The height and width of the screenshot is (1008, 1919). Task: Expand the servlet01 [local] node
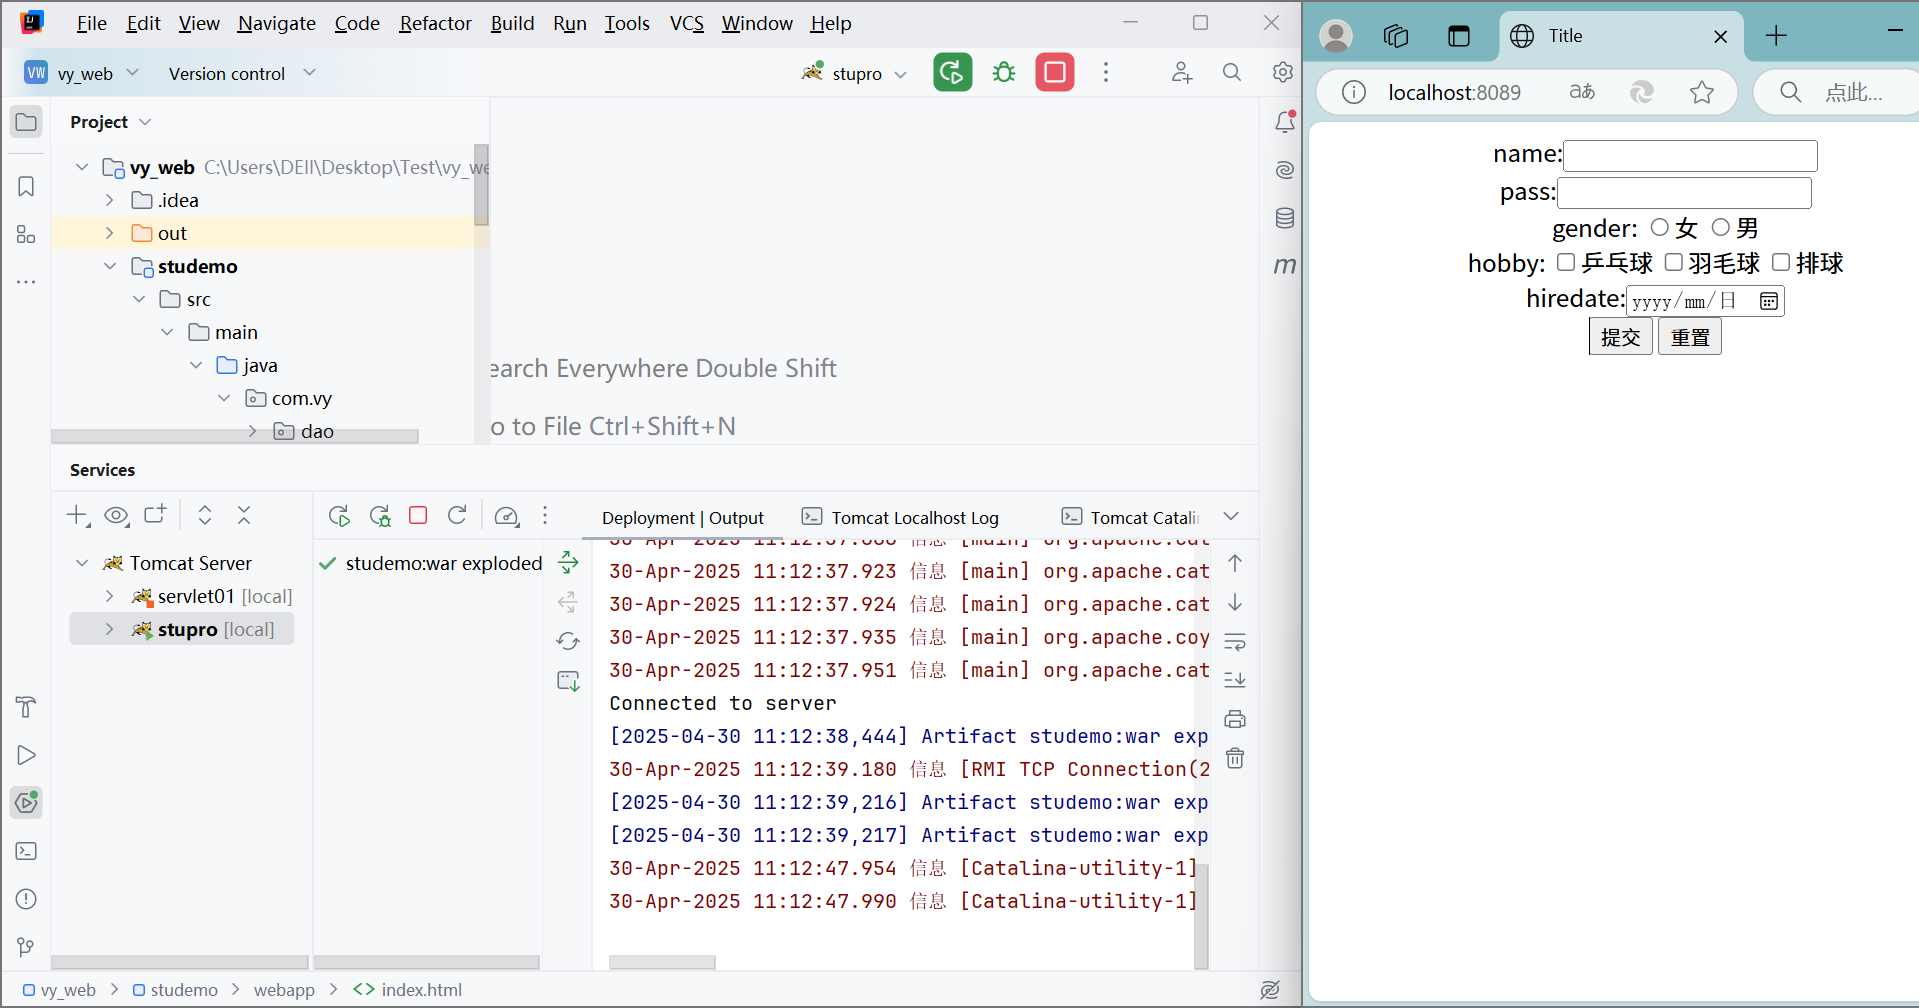[110, 595]
